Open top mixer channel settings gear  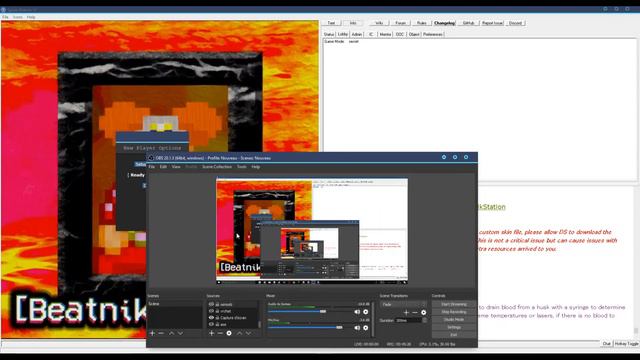(366, 312)
